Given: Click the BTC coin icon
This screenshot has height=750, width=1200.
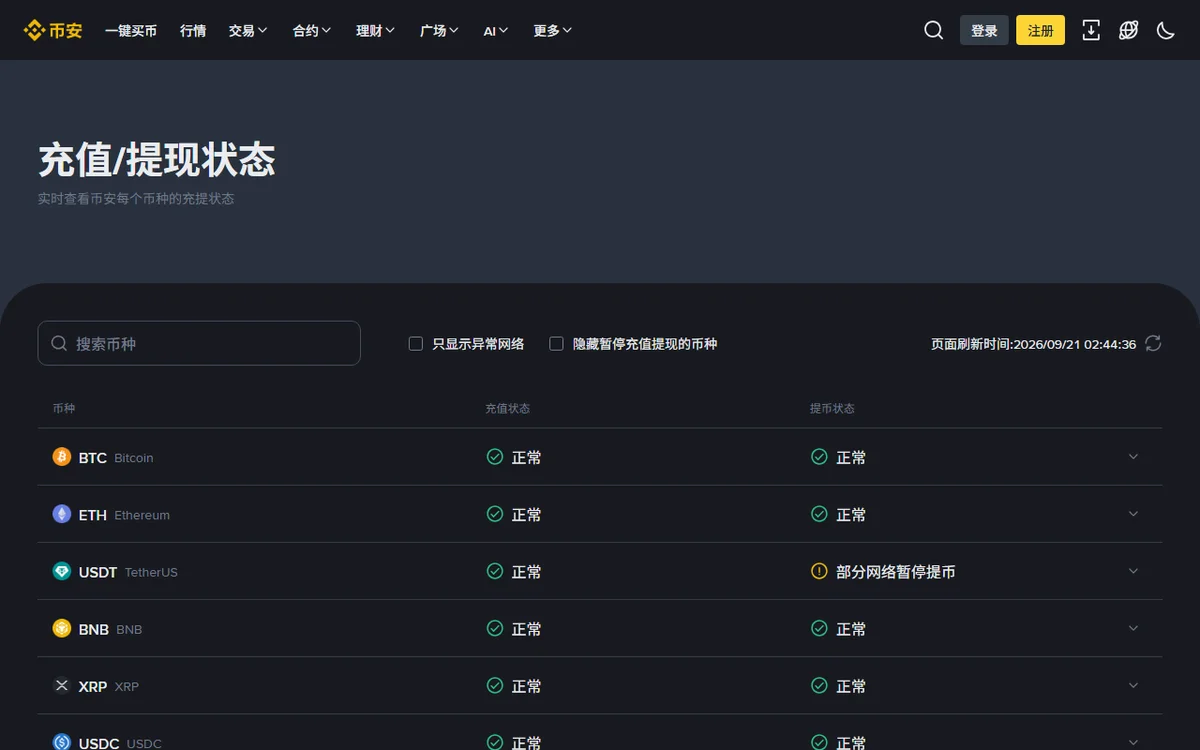Looking at the screenshot, I should point(62,457).
